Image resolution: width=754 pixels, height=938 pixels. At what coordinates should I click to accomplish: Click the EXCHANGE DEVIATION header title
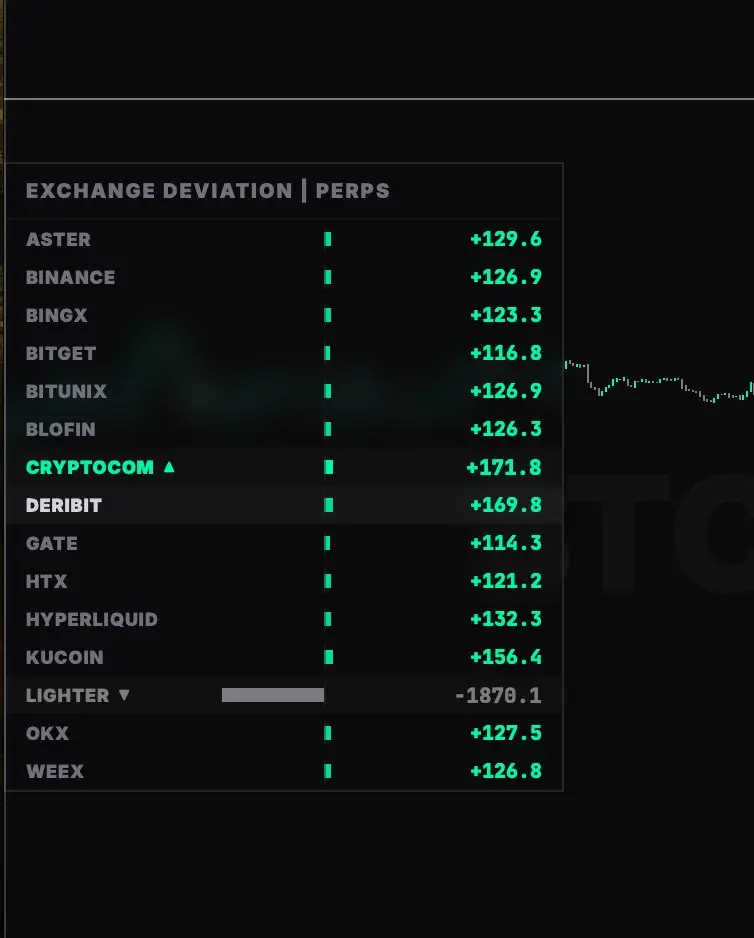pos(159,191)
